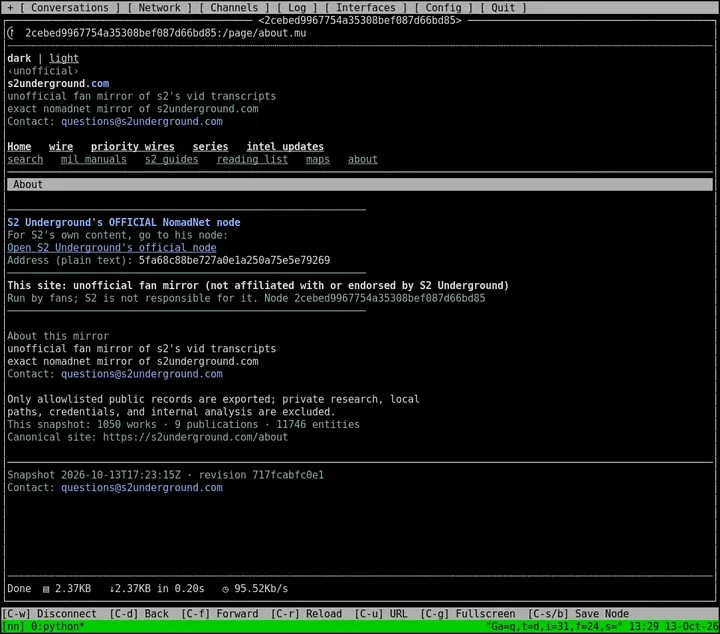
Task: Click the Canonical site URL line
Action: pyautogui.click(x=147, y=437)
